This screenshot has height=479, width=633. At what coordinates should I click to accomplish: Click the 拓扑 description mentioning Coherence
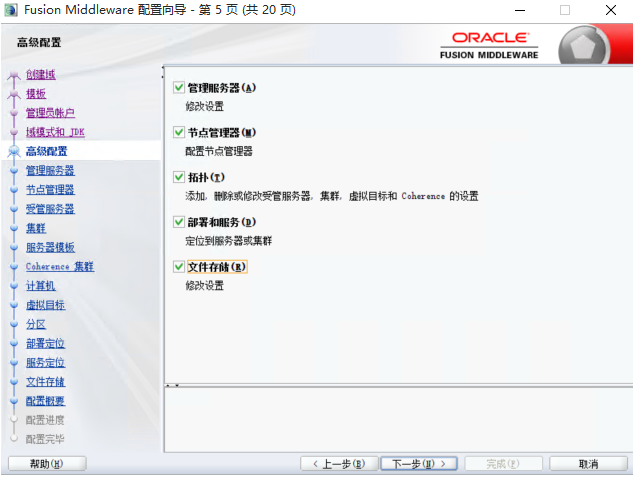click(332, 196)
